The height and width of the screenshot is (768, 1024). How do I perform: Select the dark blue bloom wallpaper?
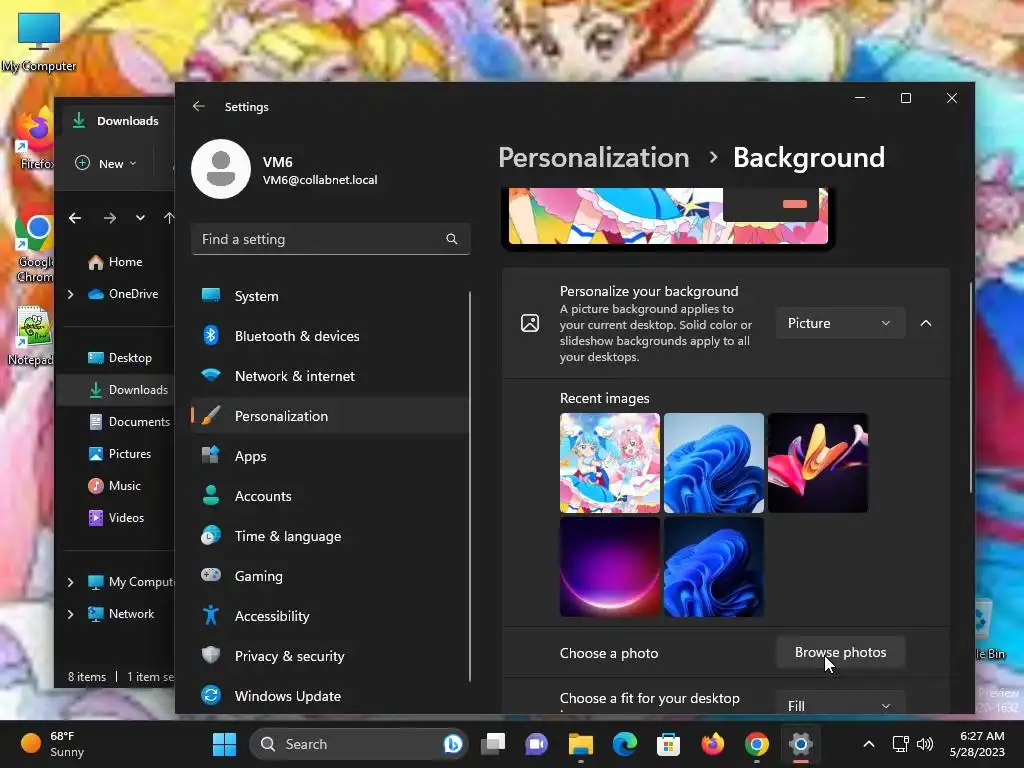tap(714, 567)
